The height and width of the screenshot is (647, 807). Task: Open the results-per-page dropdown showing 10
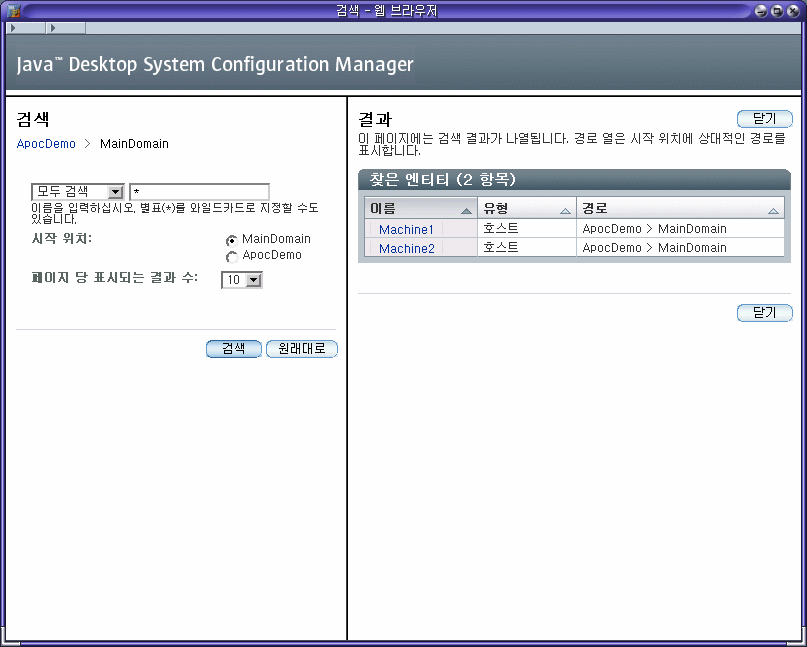point(242,280)
